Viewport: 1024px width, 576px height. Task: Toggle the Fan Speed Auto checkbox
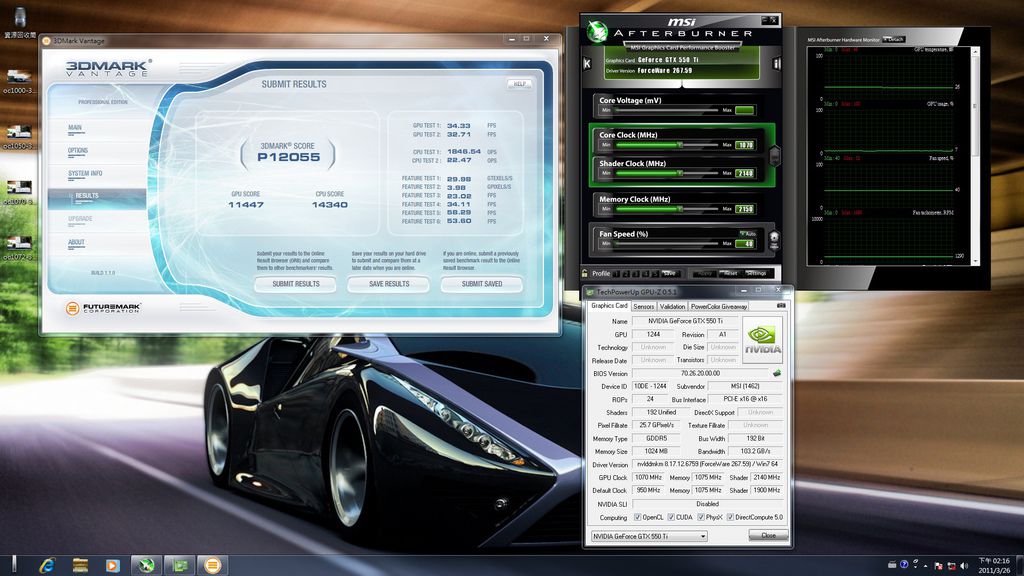[743, 233]
